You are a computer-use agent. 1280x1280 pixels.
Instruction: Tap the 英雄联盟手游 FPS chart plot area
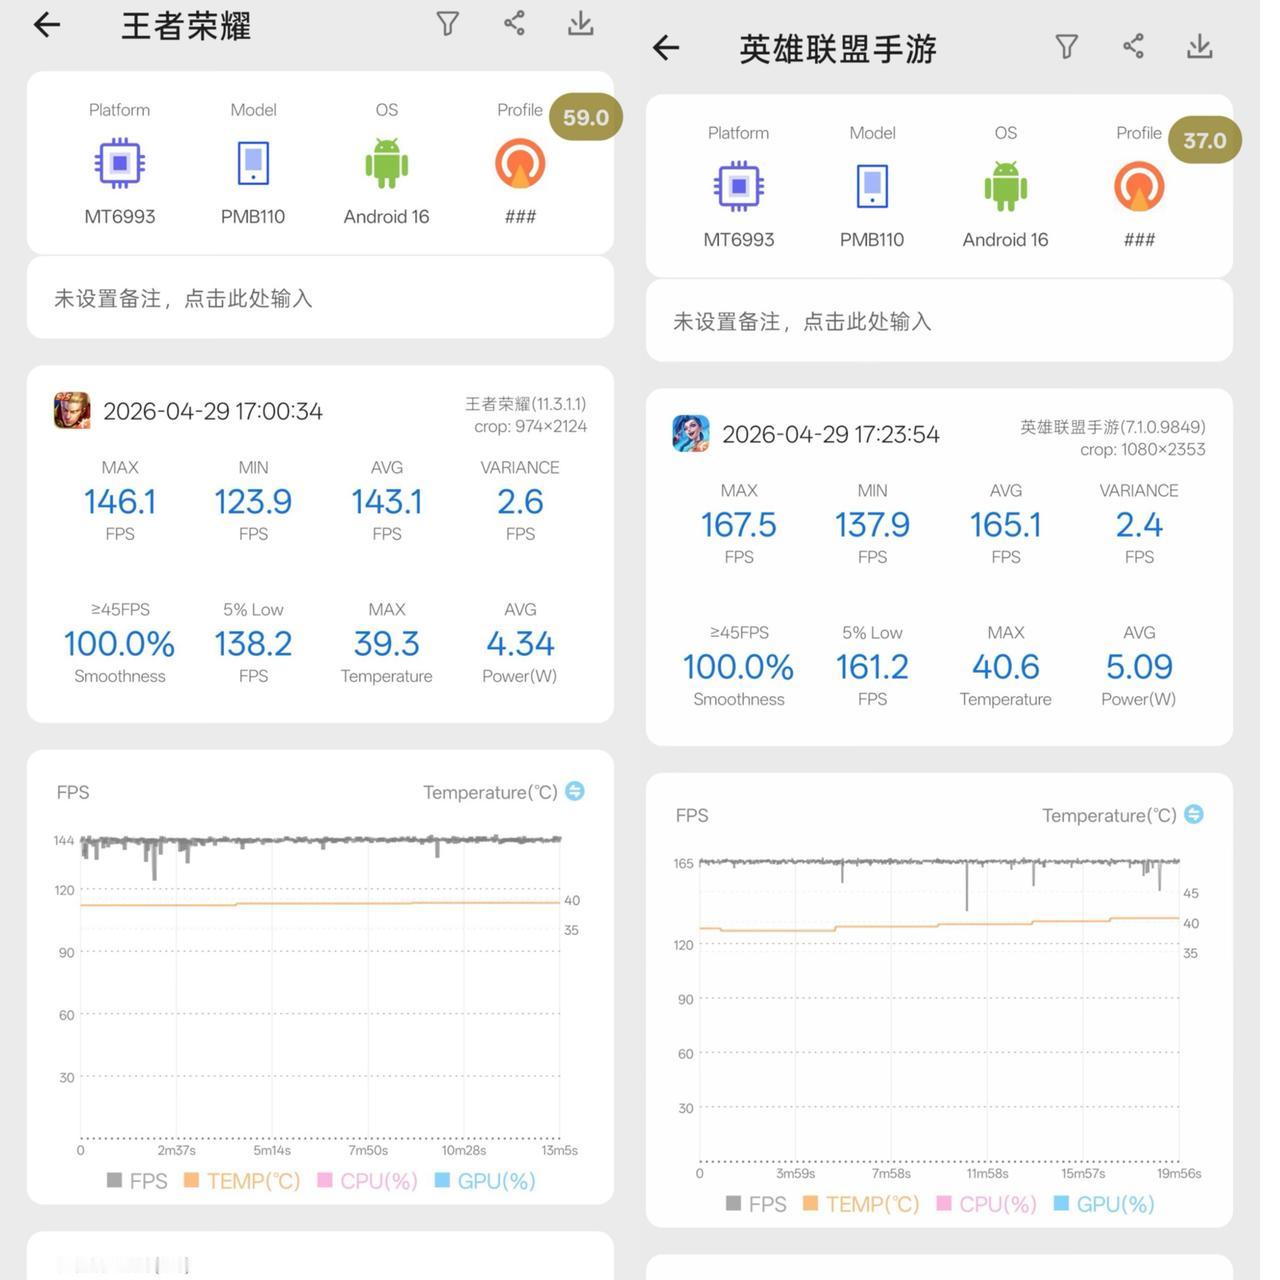tap(939, 1008)
